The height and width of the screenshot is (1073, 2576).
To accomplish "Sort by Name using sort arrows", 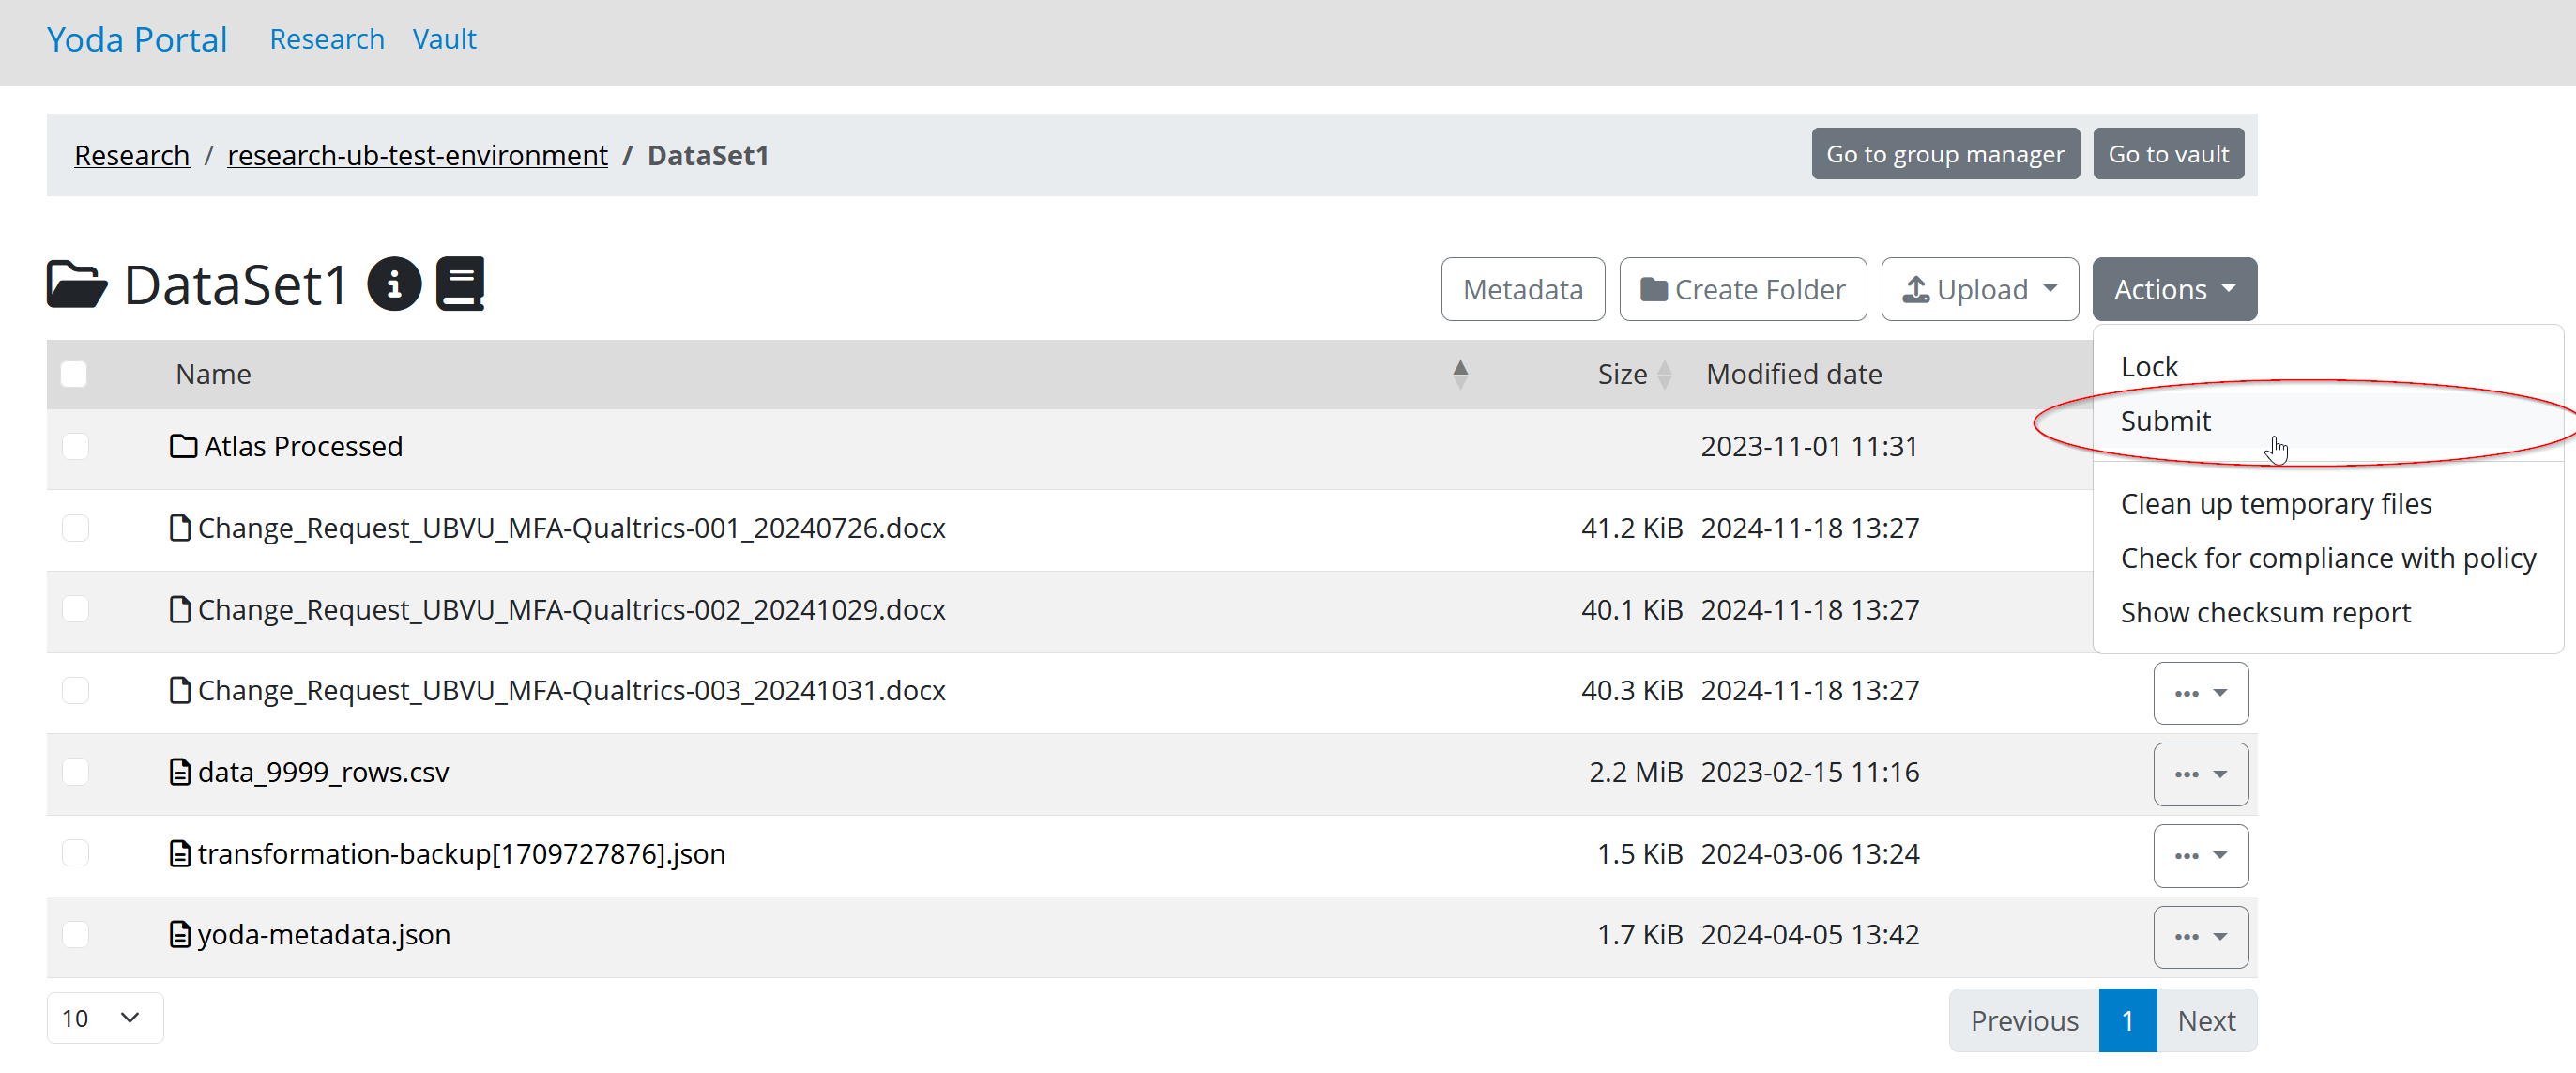I will (x=1460, y=374).
